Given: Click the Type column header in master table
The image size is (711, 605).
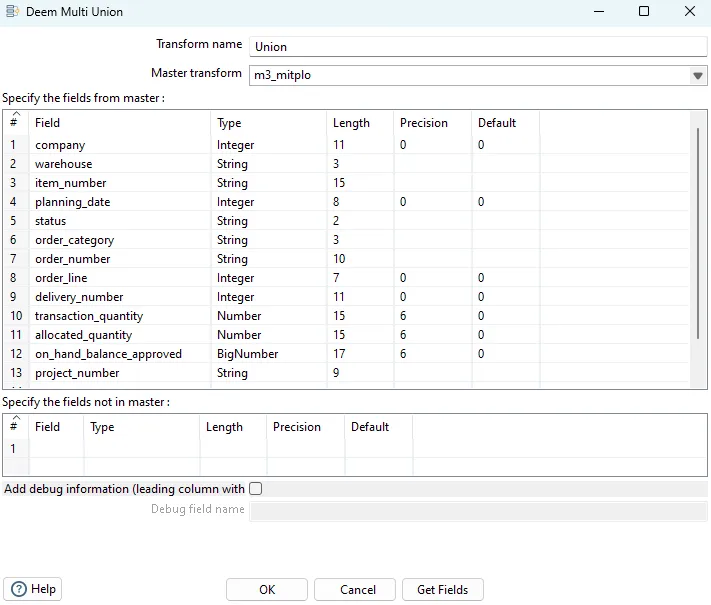Looking at the screenshot, I should click(x=229, y=123).
